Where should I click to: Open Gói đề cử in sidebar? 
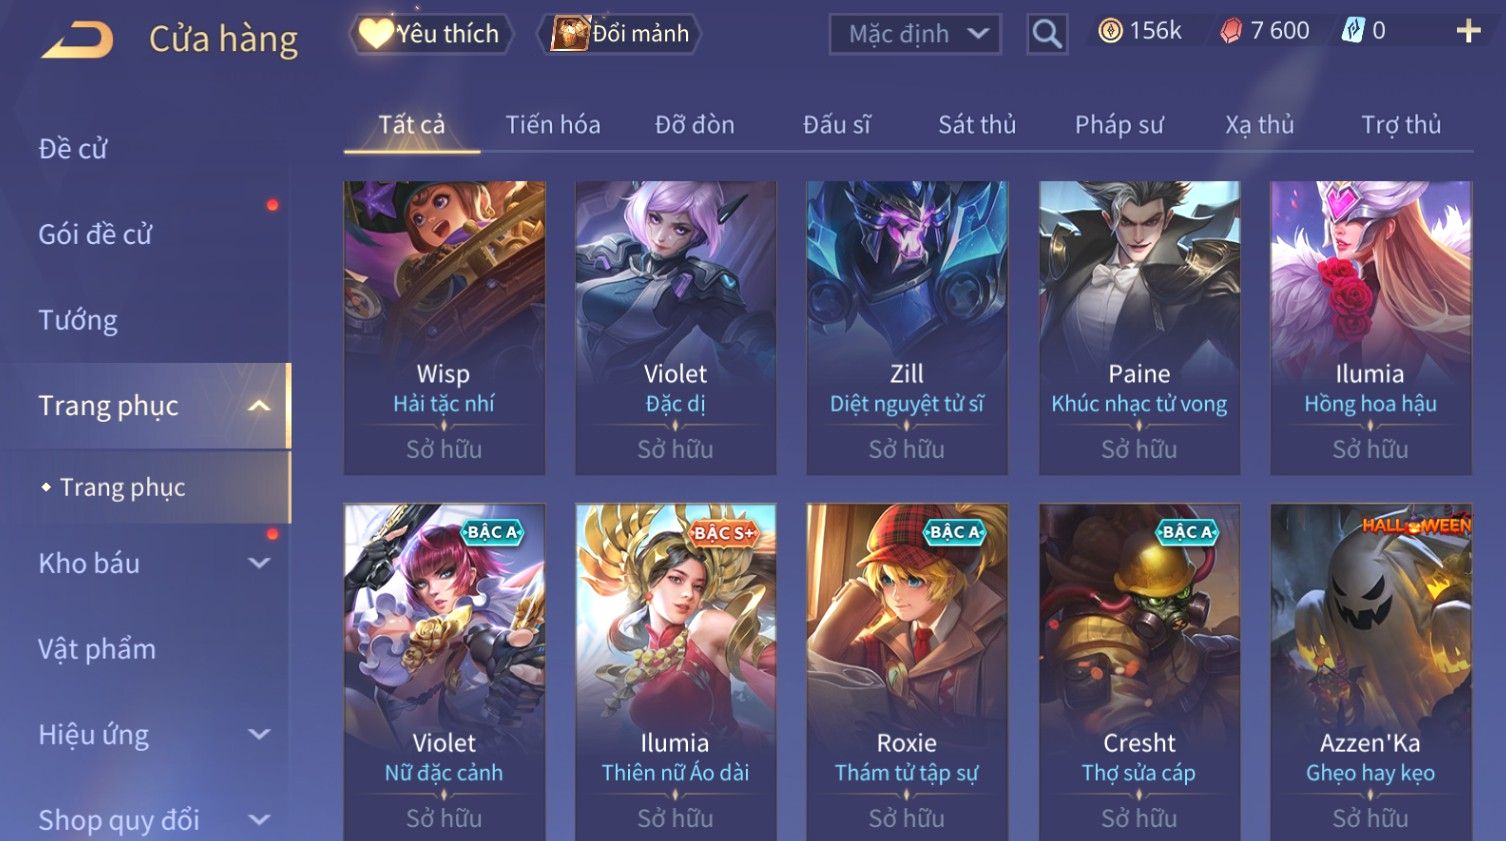click(95, 235)
